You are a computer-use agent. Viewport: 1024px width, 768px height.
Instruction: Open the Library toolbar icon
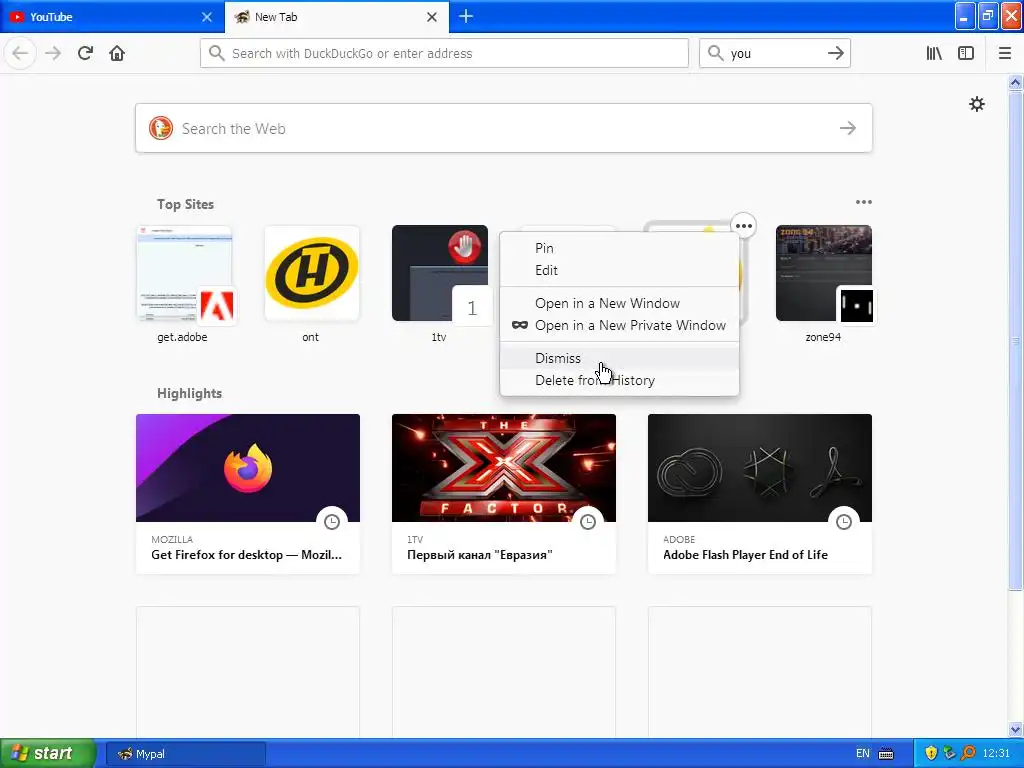point(934,53)
